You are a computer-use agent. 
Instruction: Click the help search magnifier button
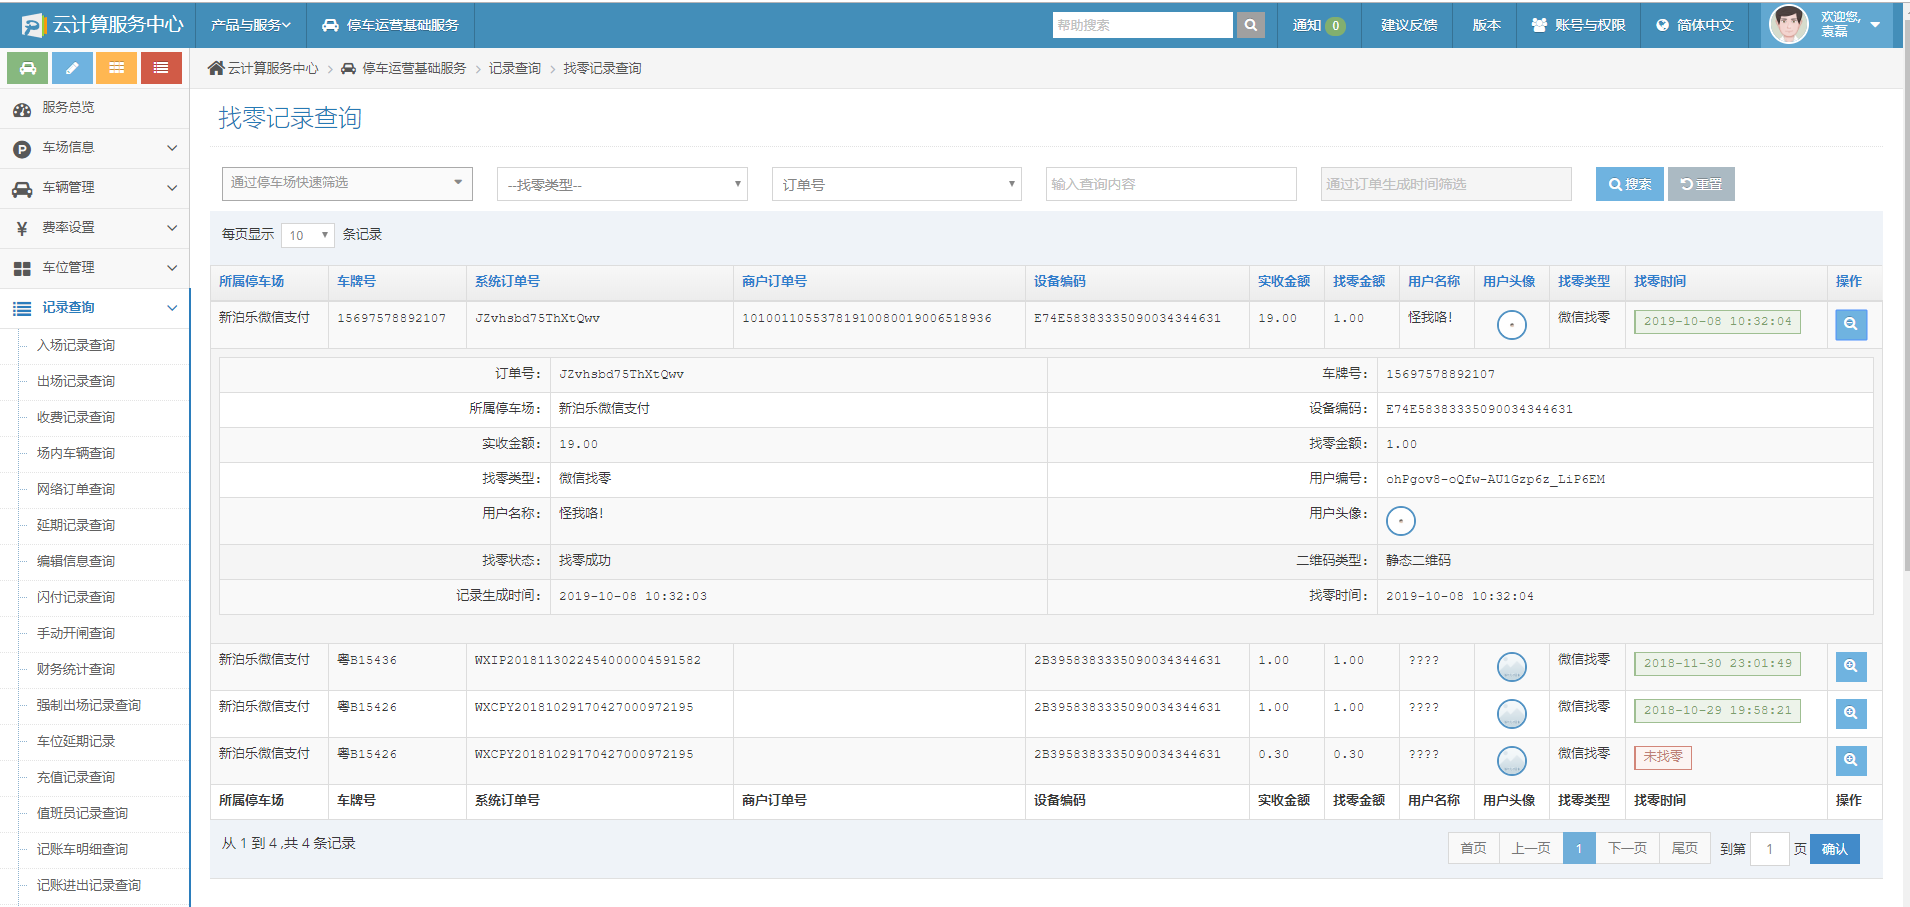1251,23
